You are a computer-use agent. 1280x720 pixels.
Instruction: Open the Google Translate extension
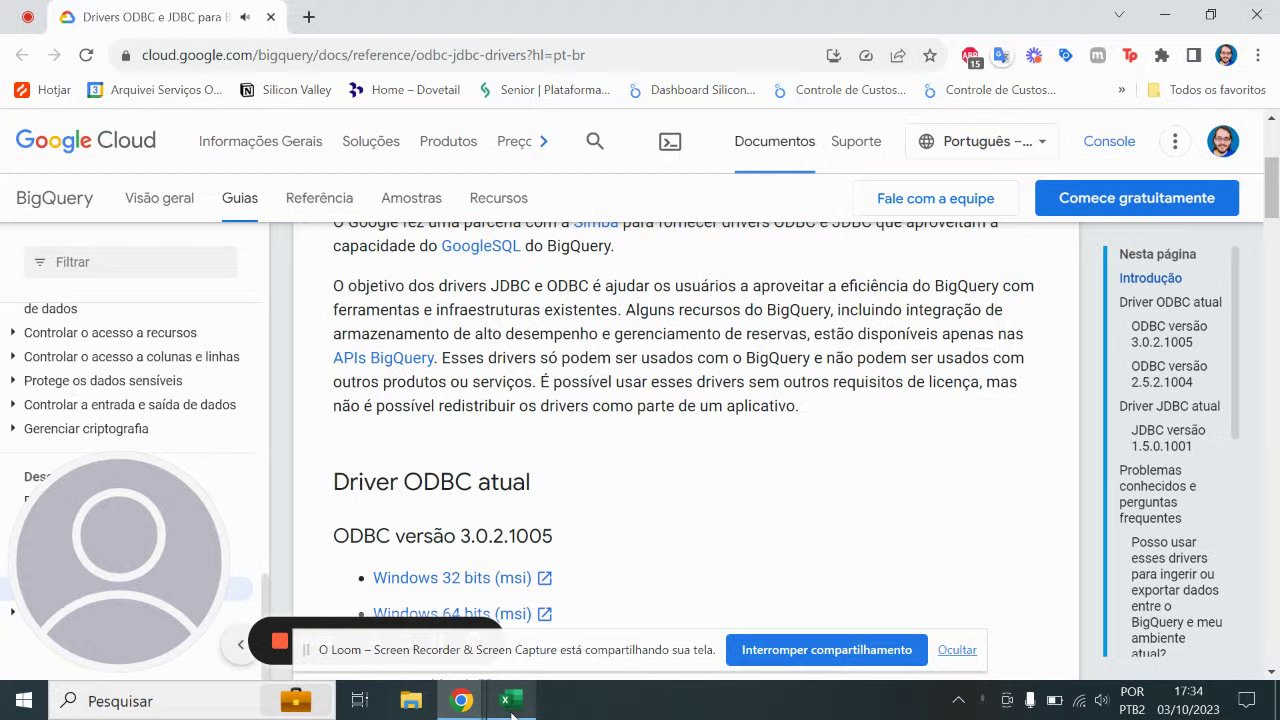point(1002,56)
